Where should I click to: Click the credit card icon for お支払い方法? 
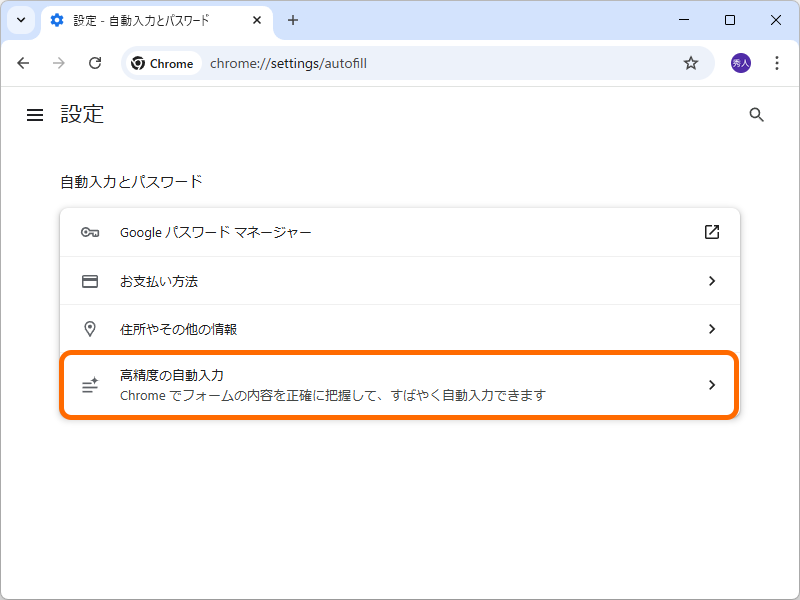(90, 281)
